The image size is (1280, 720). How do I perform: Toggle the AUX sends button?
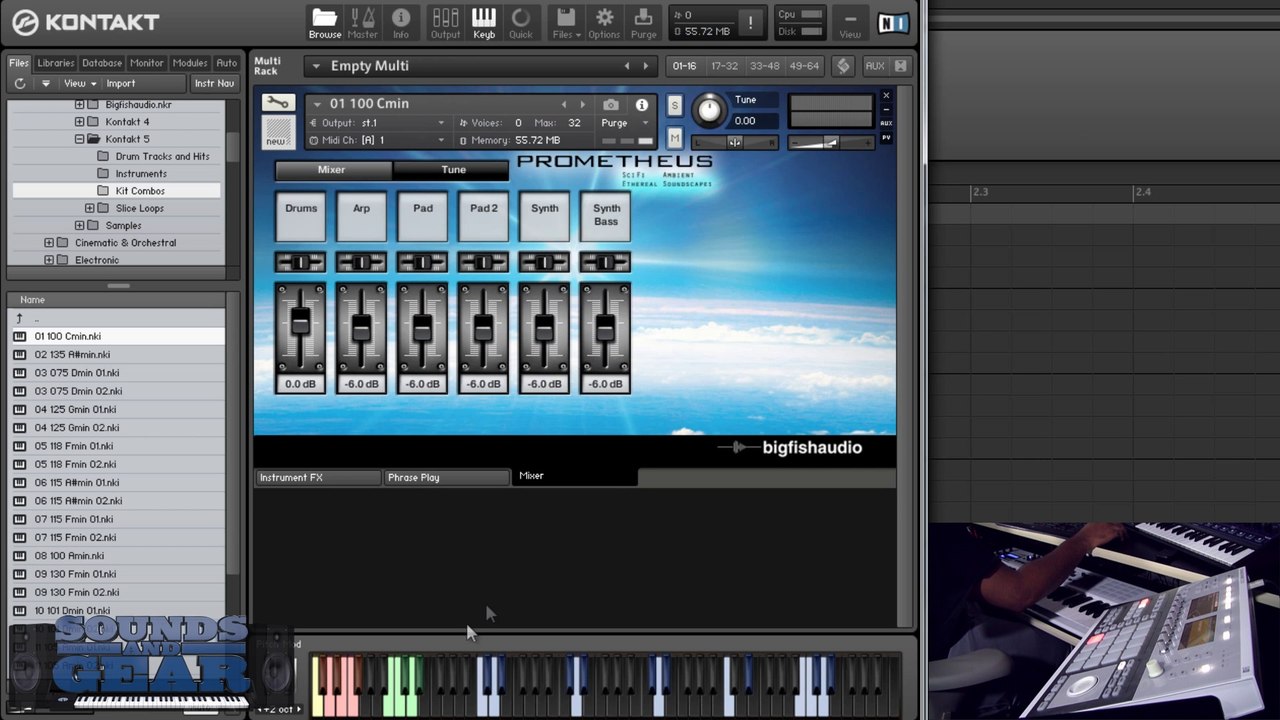click(x=875, y=66)
